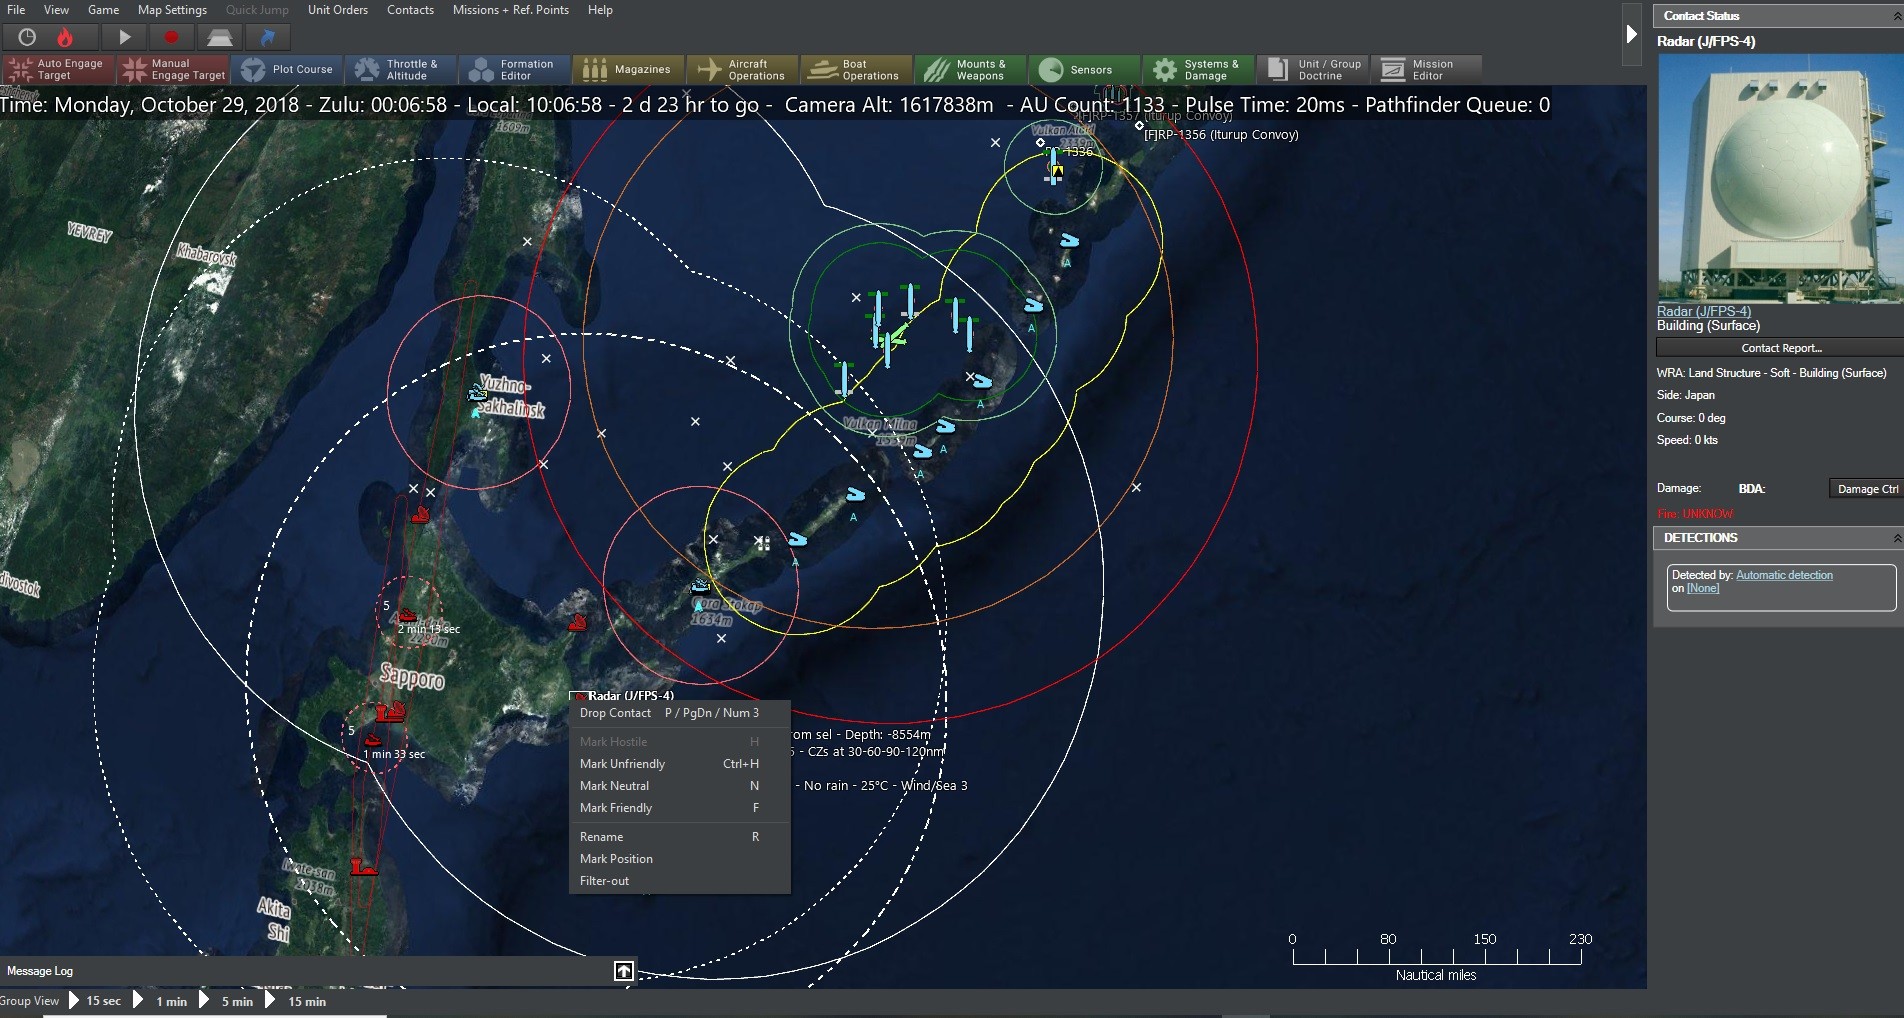Set Group View interval to 1 min
Screen dimensions: 1904x1018
pos(171,1001)
